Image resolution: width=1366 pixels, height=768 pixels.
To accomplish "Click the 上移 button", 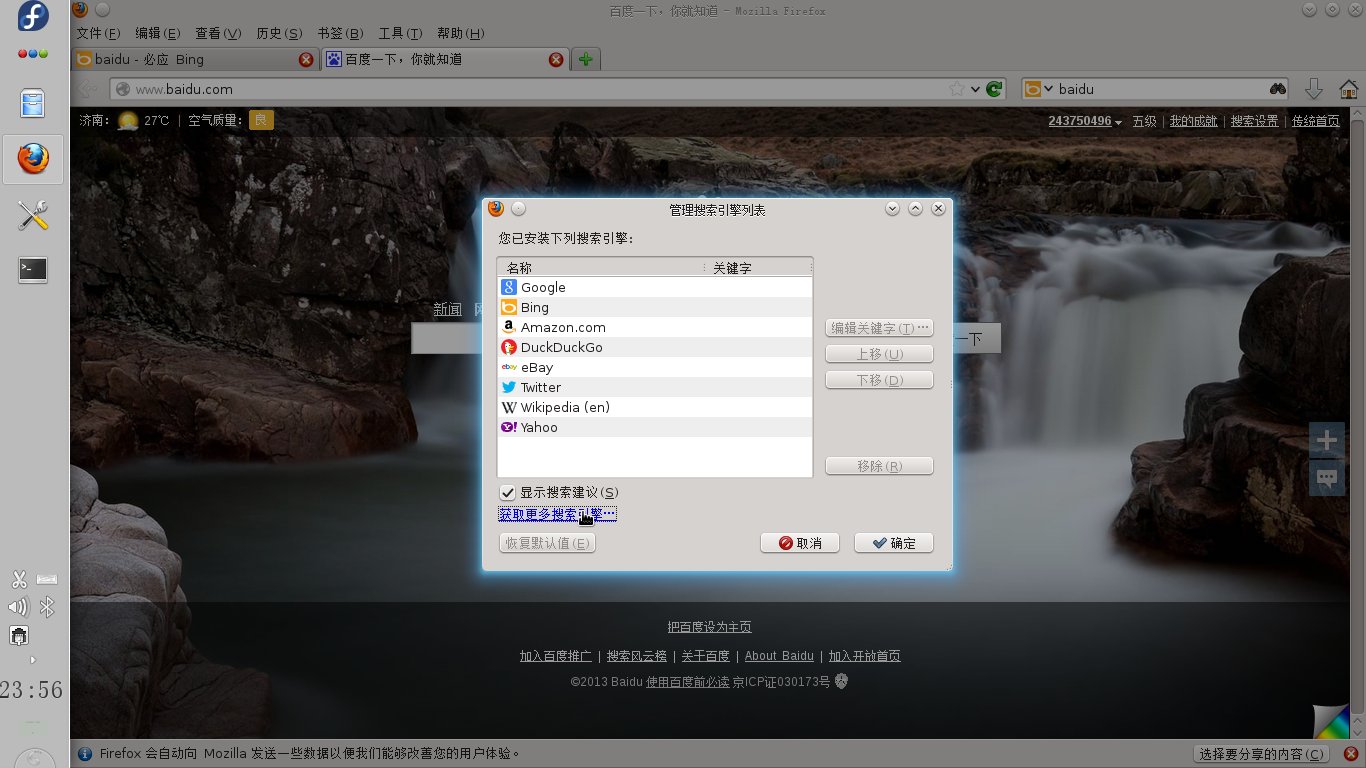I will 879,354.
